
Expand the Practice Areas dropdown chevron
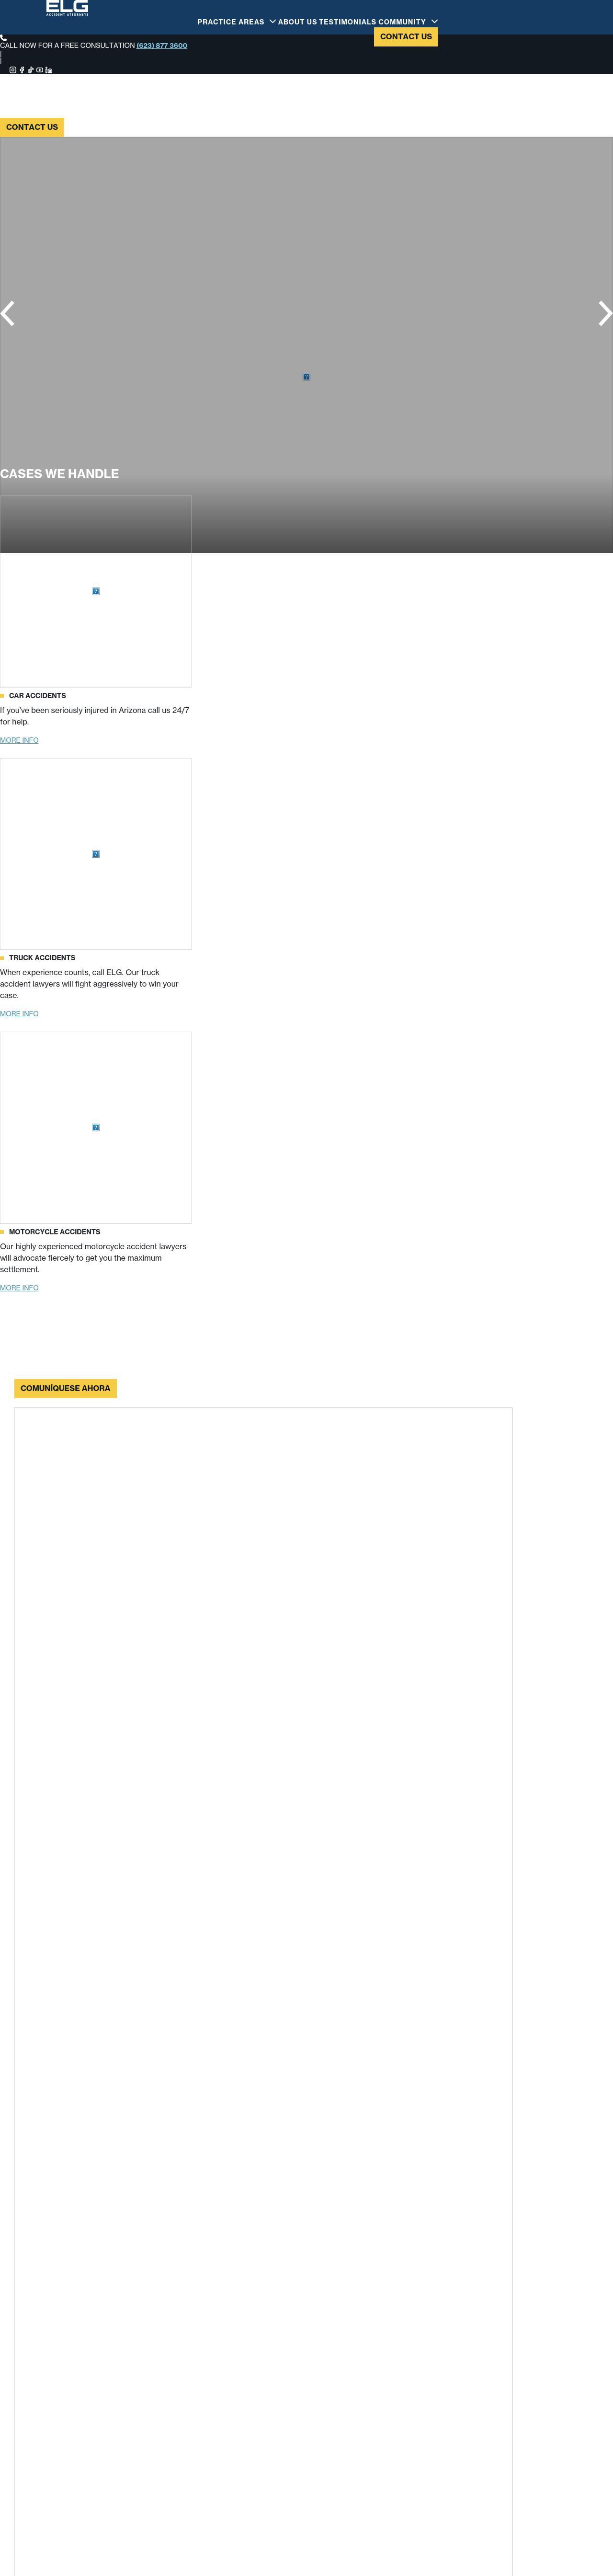point(273,21)
